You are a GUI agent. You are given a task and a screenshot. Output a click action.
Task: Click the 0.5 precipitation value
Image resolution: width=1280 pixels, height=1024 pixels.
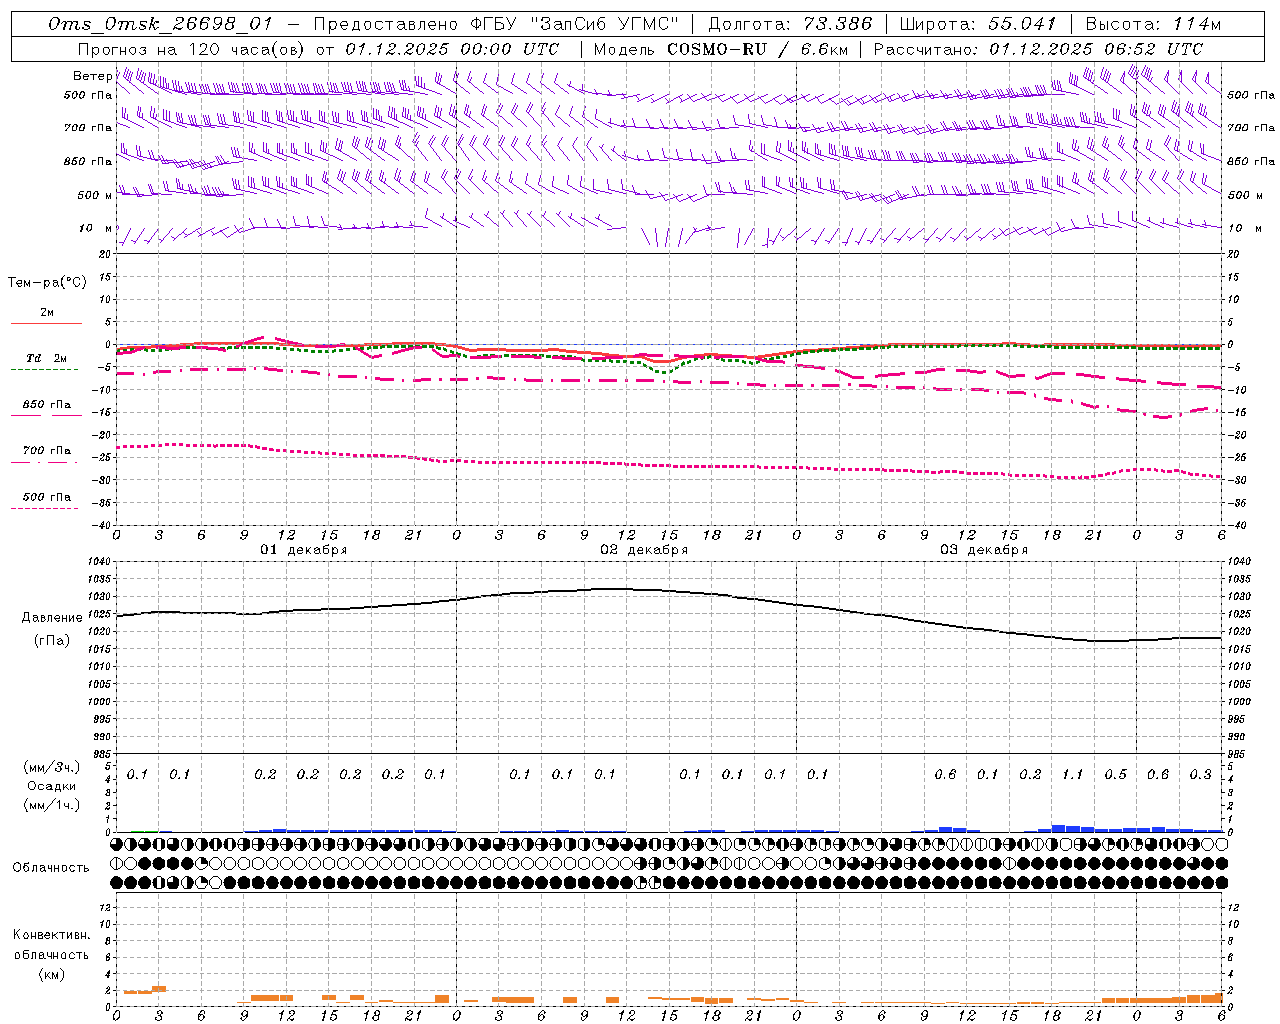pos(1115,774)
